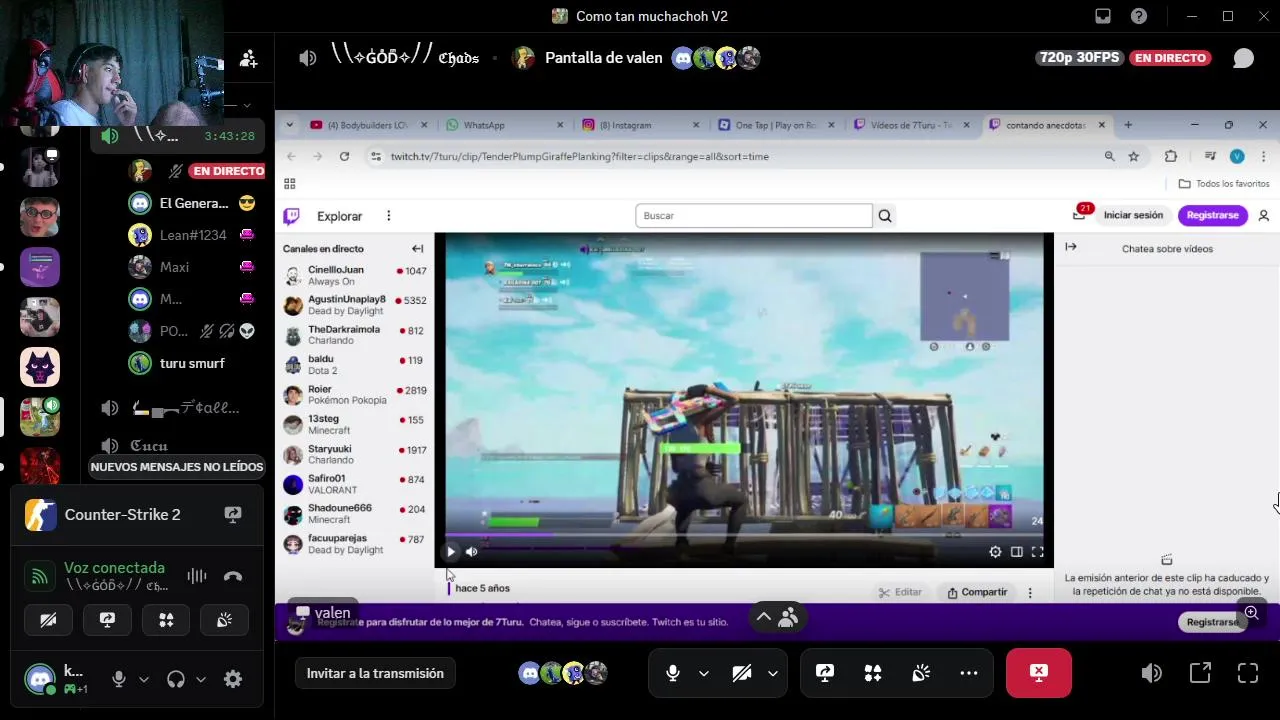The height and width of the screenshot is (720, 1280).
Task: Open Discord user settings gear
Action: pyautogui.click(x=233, y=679)
